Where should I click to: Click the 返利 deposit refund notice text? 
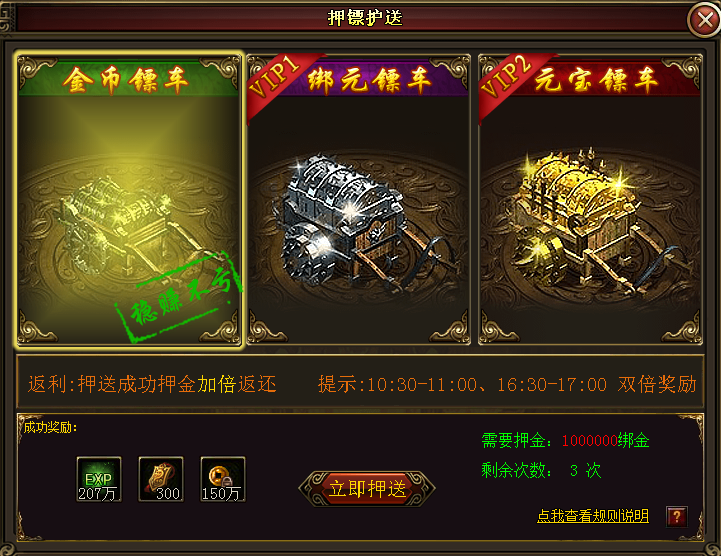coord(152,384)
